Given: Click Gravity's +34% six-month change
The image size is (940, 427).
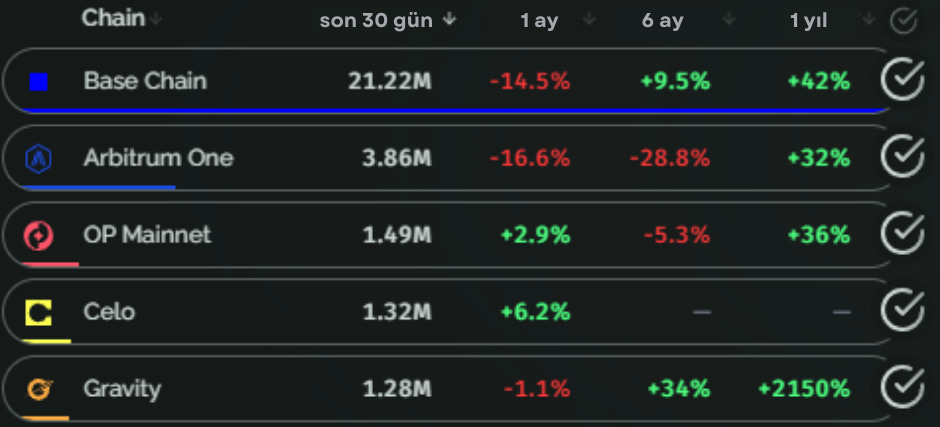Looking at the screenshot, I should tap(679, 389).
